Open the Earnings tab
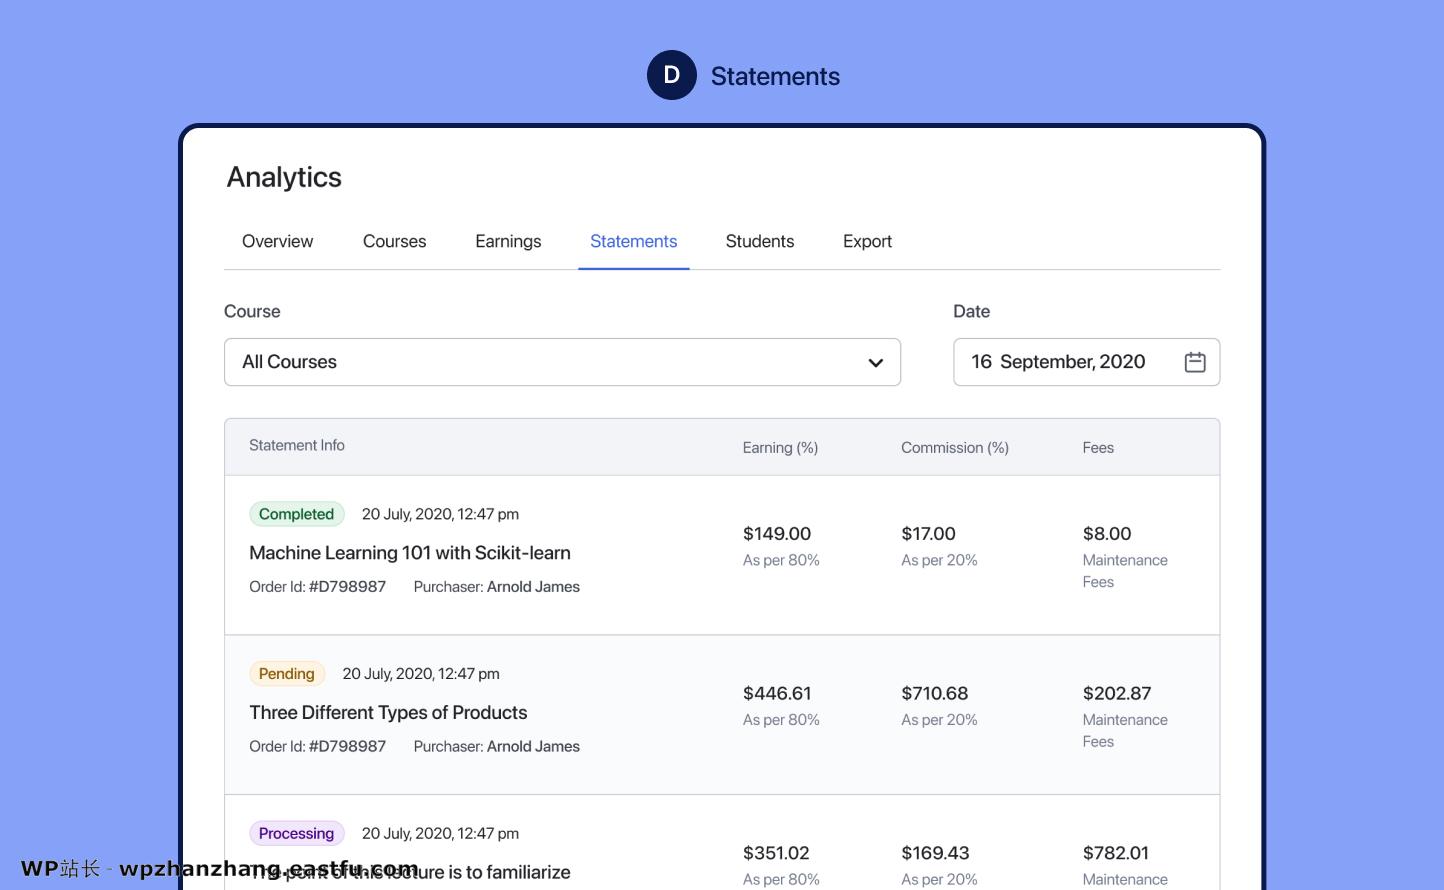The image size is (1444, 890). (x=508, y=241)
